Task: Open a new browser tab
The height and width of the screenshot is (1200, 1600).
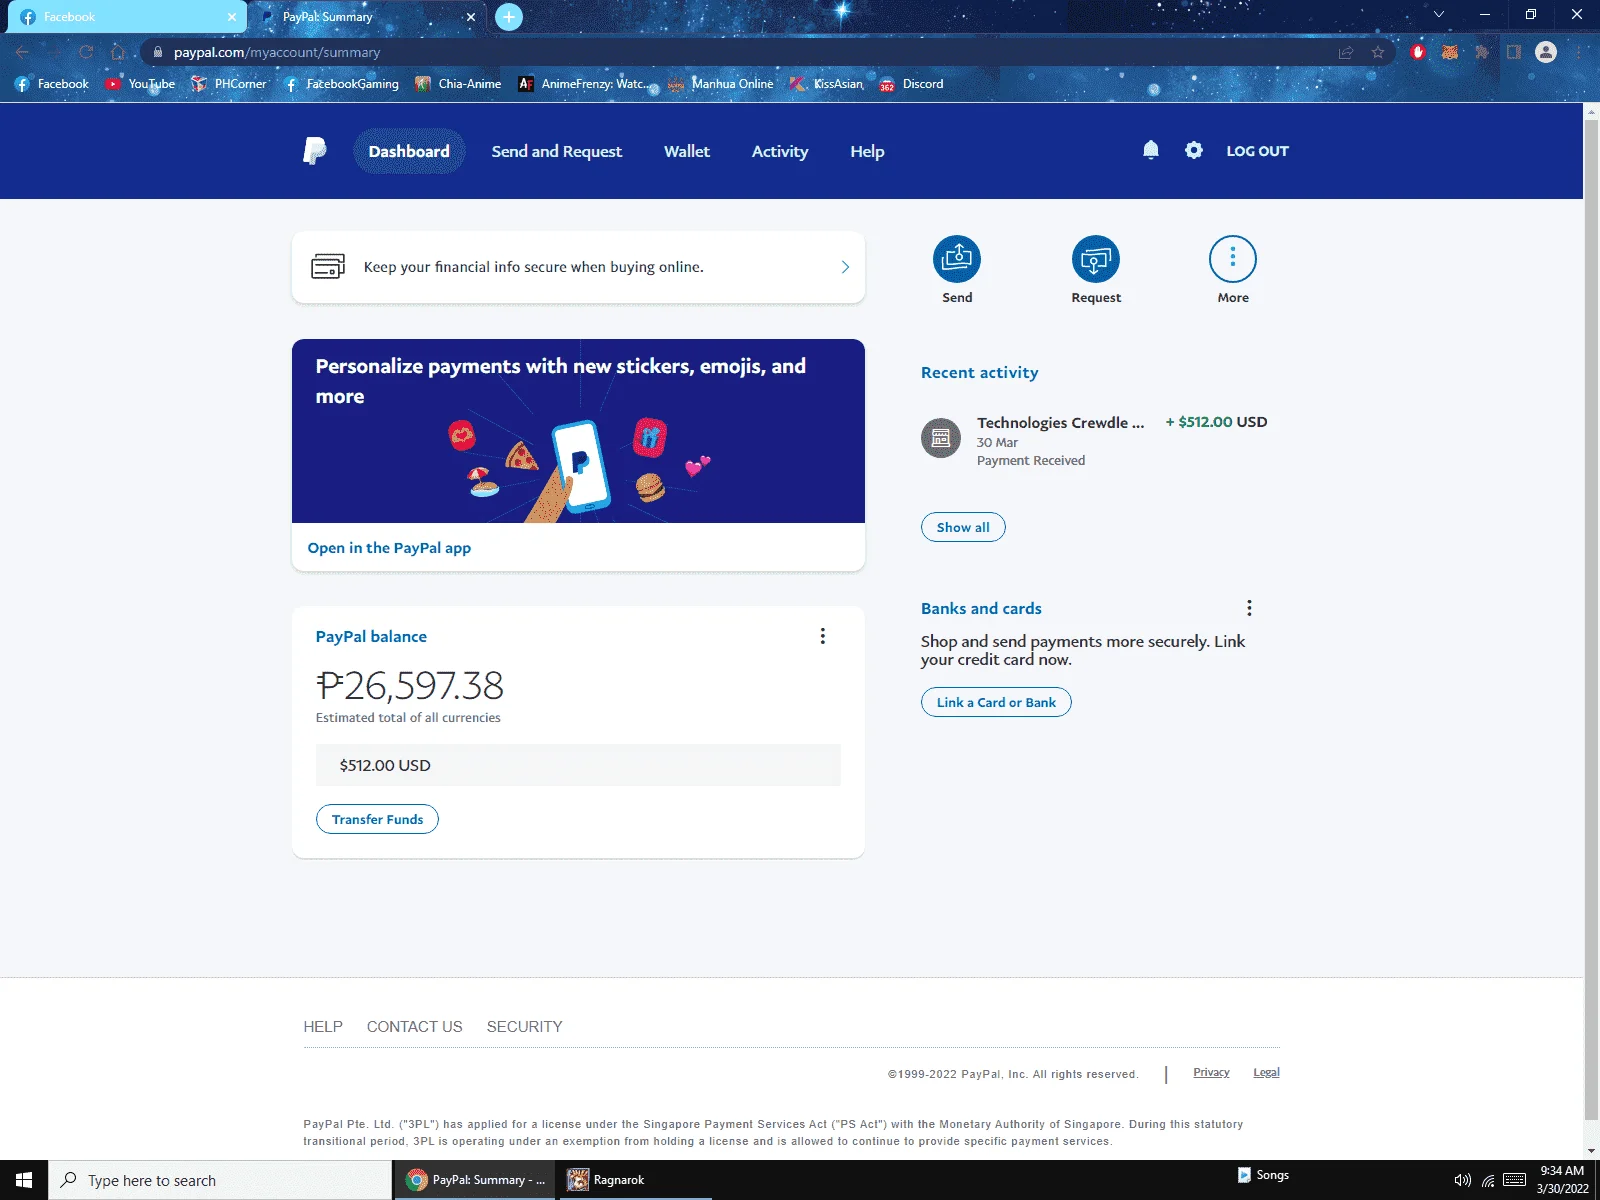Action: tap(509, 17)
